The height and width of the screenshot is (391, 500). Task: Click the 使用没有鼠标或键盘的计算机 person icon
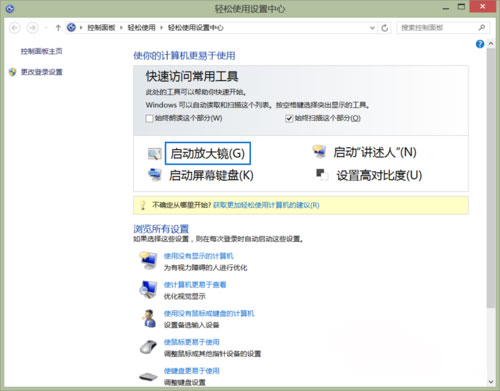[149, 318]
